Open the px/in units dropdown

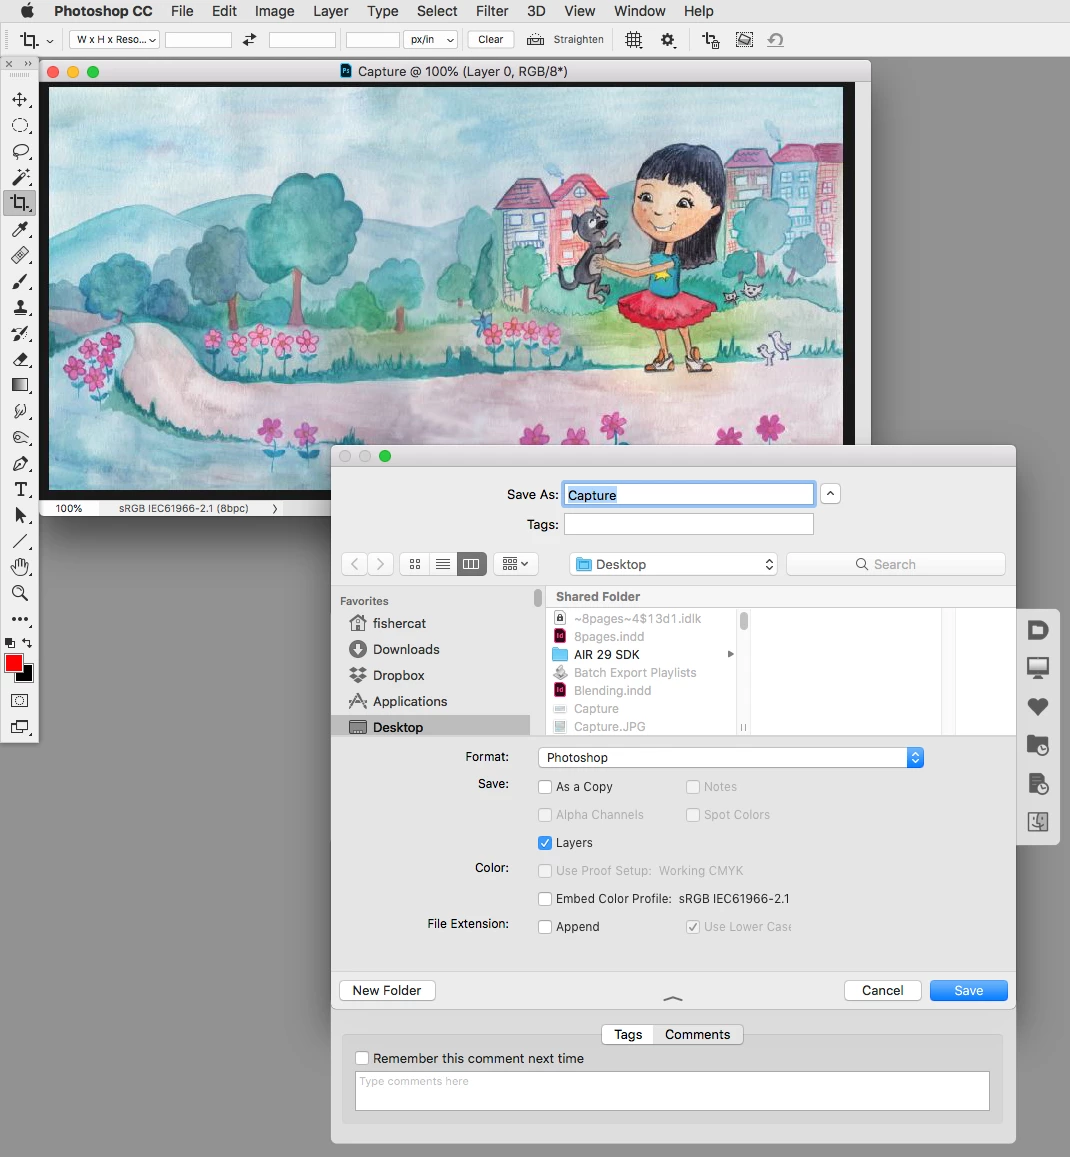tap(430, 40)
